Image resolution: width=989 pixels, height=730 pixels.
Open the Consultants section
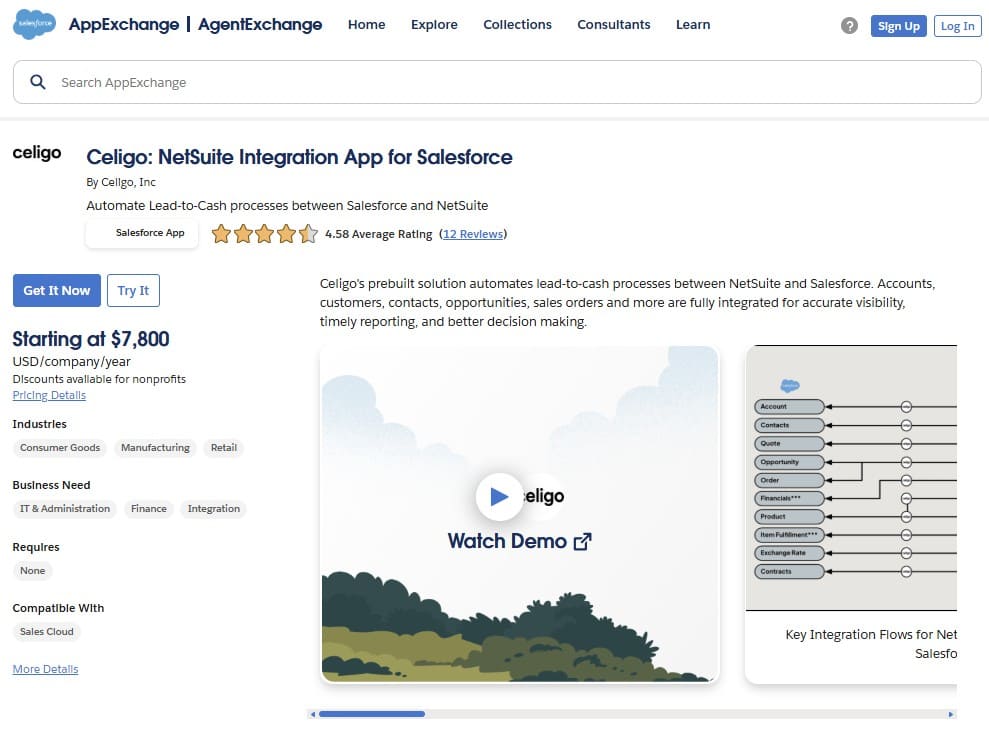click(613, 24)
